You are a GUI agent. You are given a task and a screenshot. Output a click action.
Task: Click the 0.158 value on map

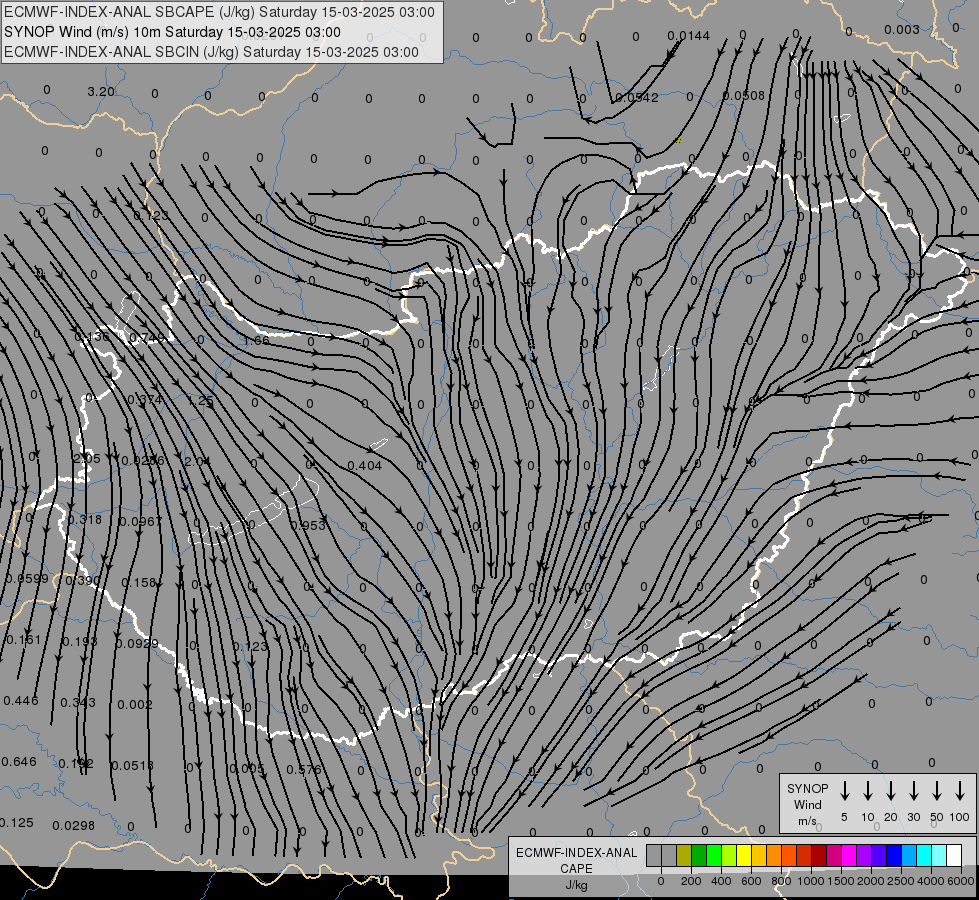pos(138,583)
